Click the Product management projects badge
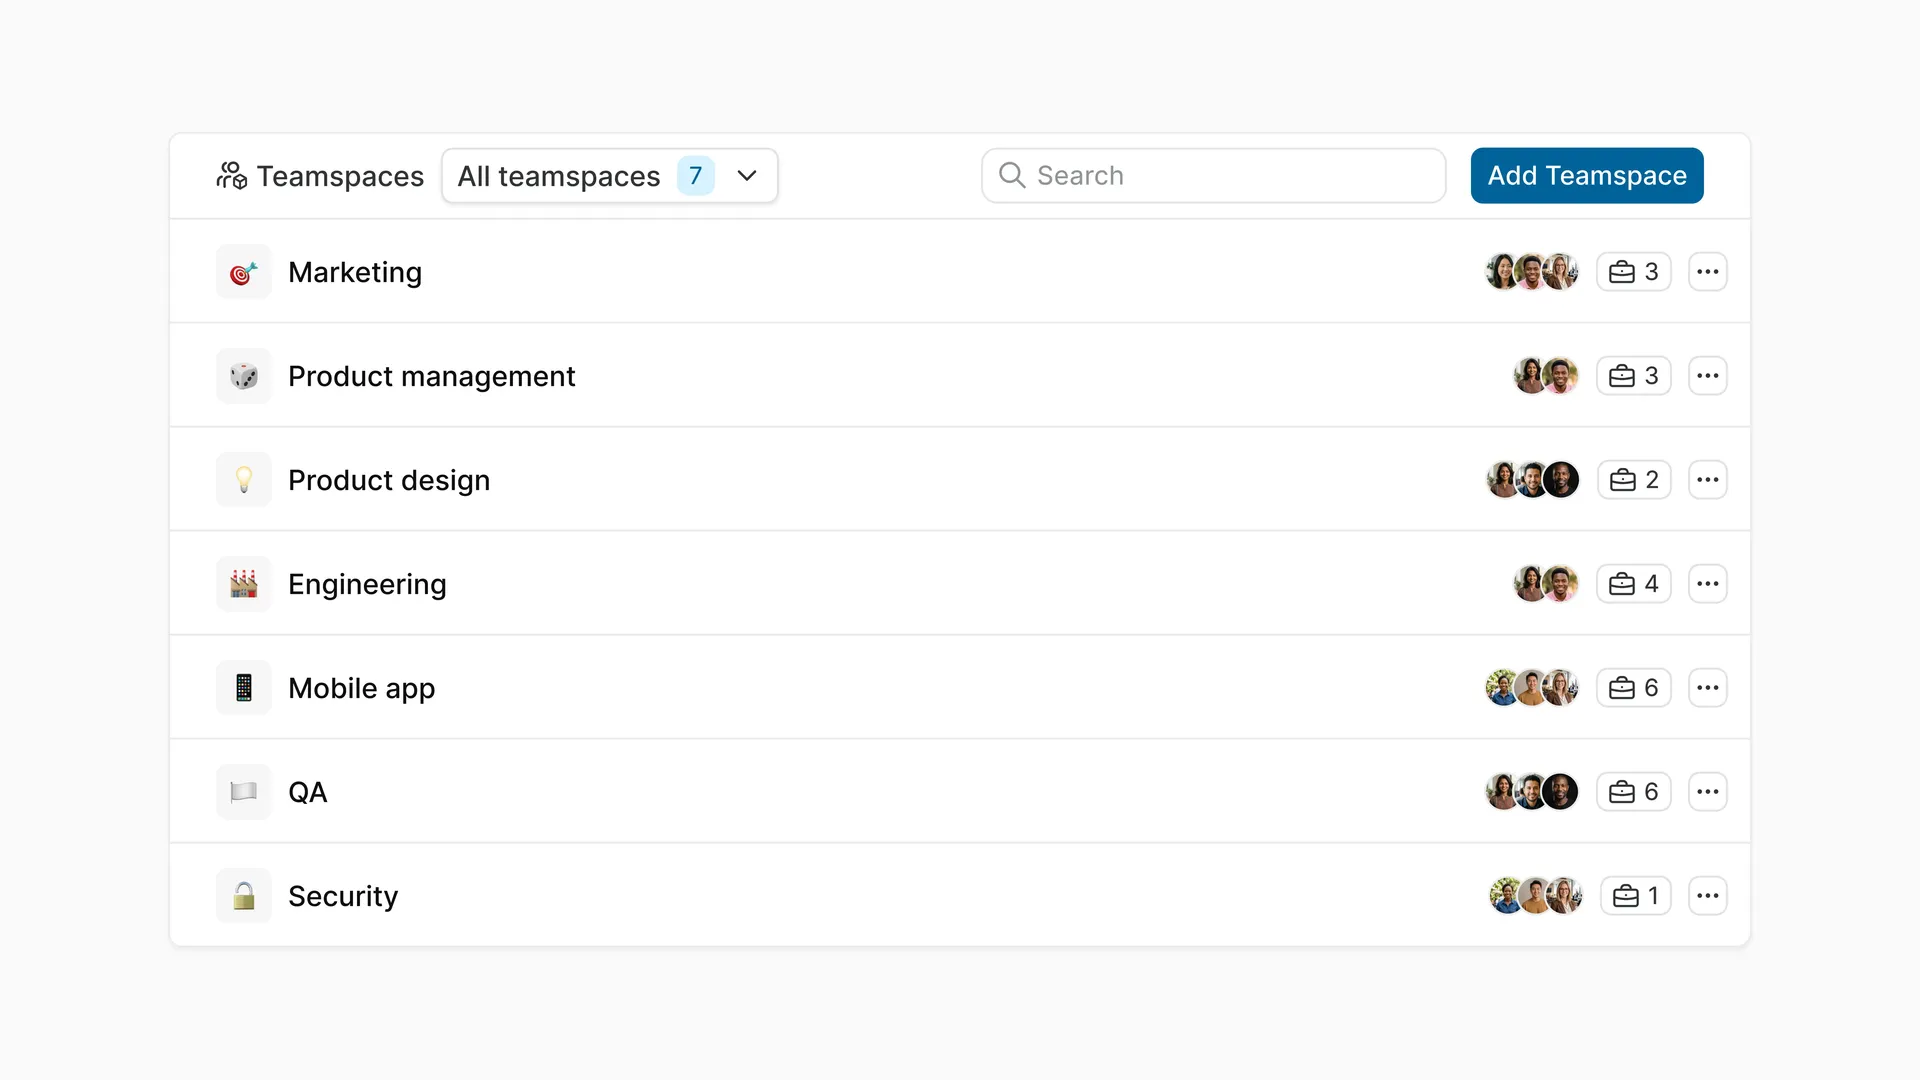The height and width of the screenshot is (1080, 1920). pyautogui.click(x=1633, y=376)
